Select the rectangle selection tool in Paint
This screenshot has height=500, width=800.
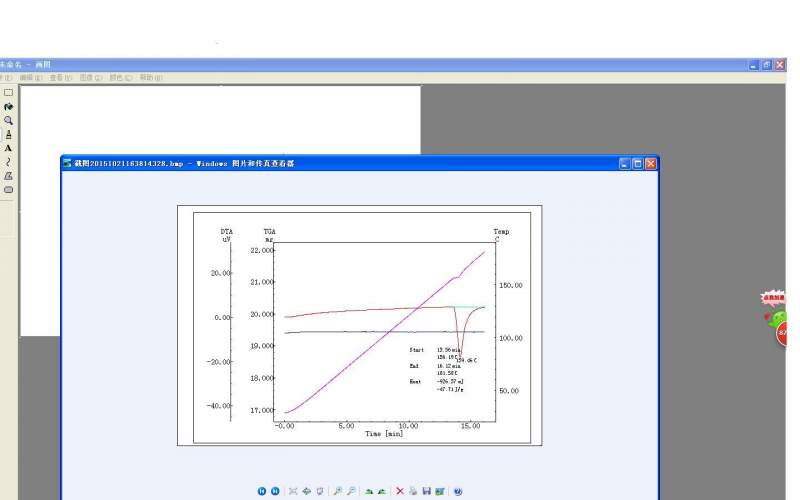8,93
